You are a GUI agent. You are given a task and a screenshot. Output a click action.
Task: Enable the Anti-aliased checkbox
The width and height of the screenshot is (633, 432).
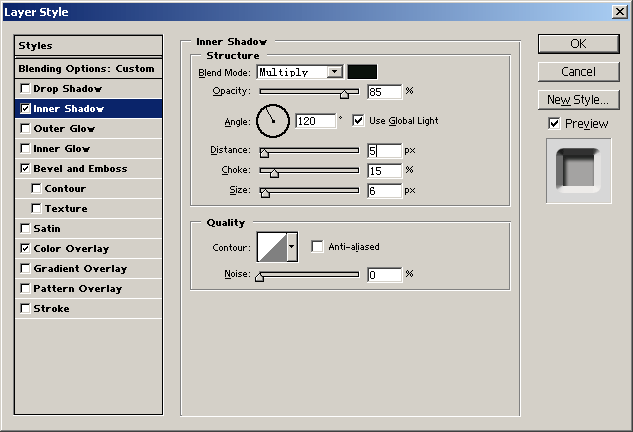click(x=317, y=246)
